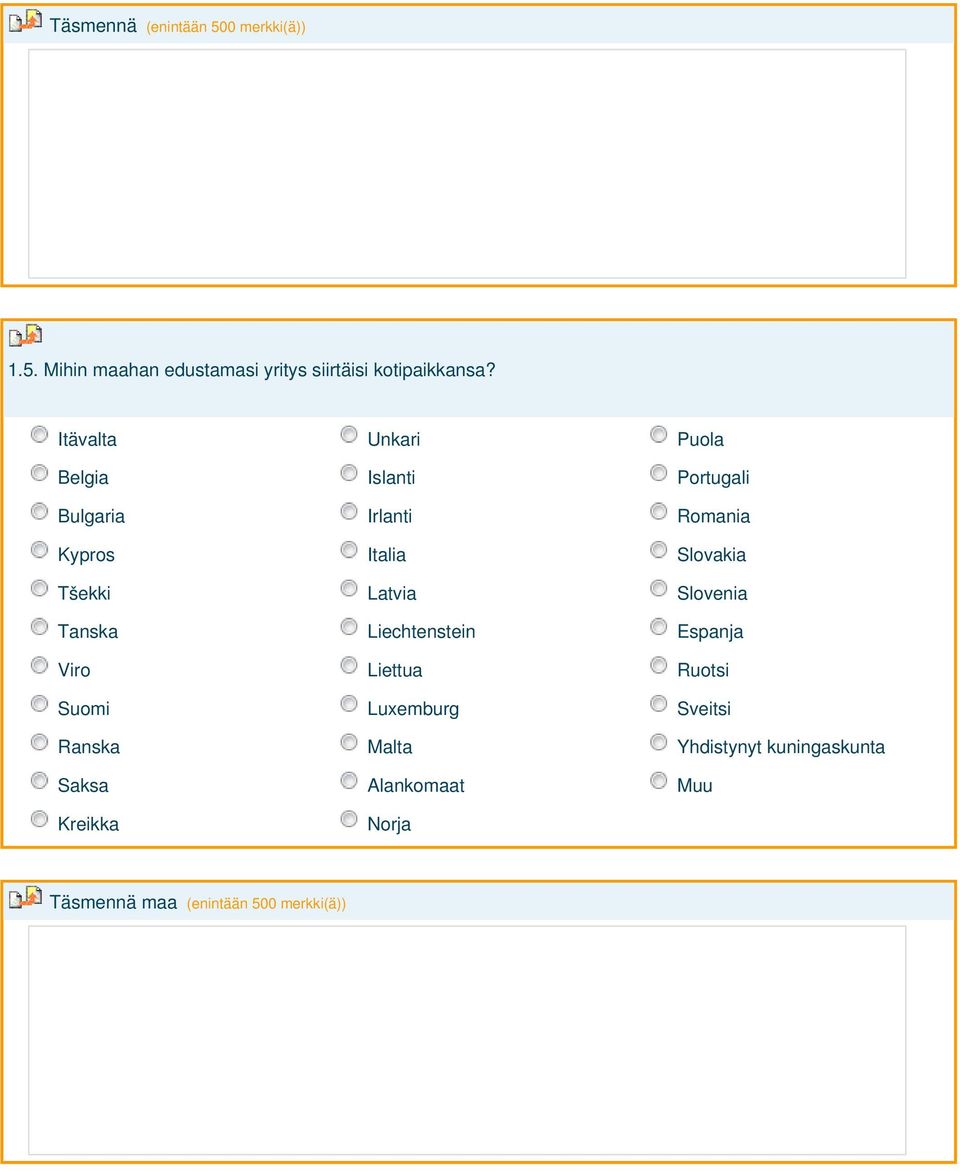The height and width of the screenshot is (1171, 960).
Task: Select the Liechtenstein radio button
Action: pyautogui.click(x=349, y=627)
